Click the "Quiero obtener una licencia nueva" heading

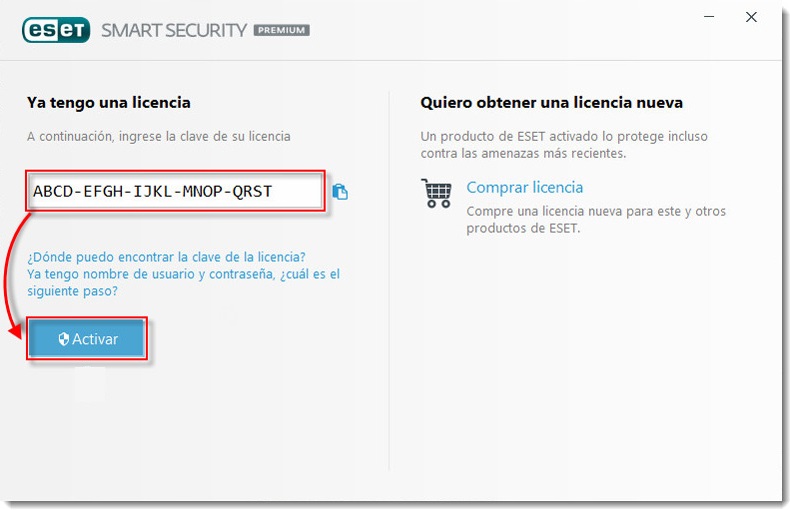[551, 102]
